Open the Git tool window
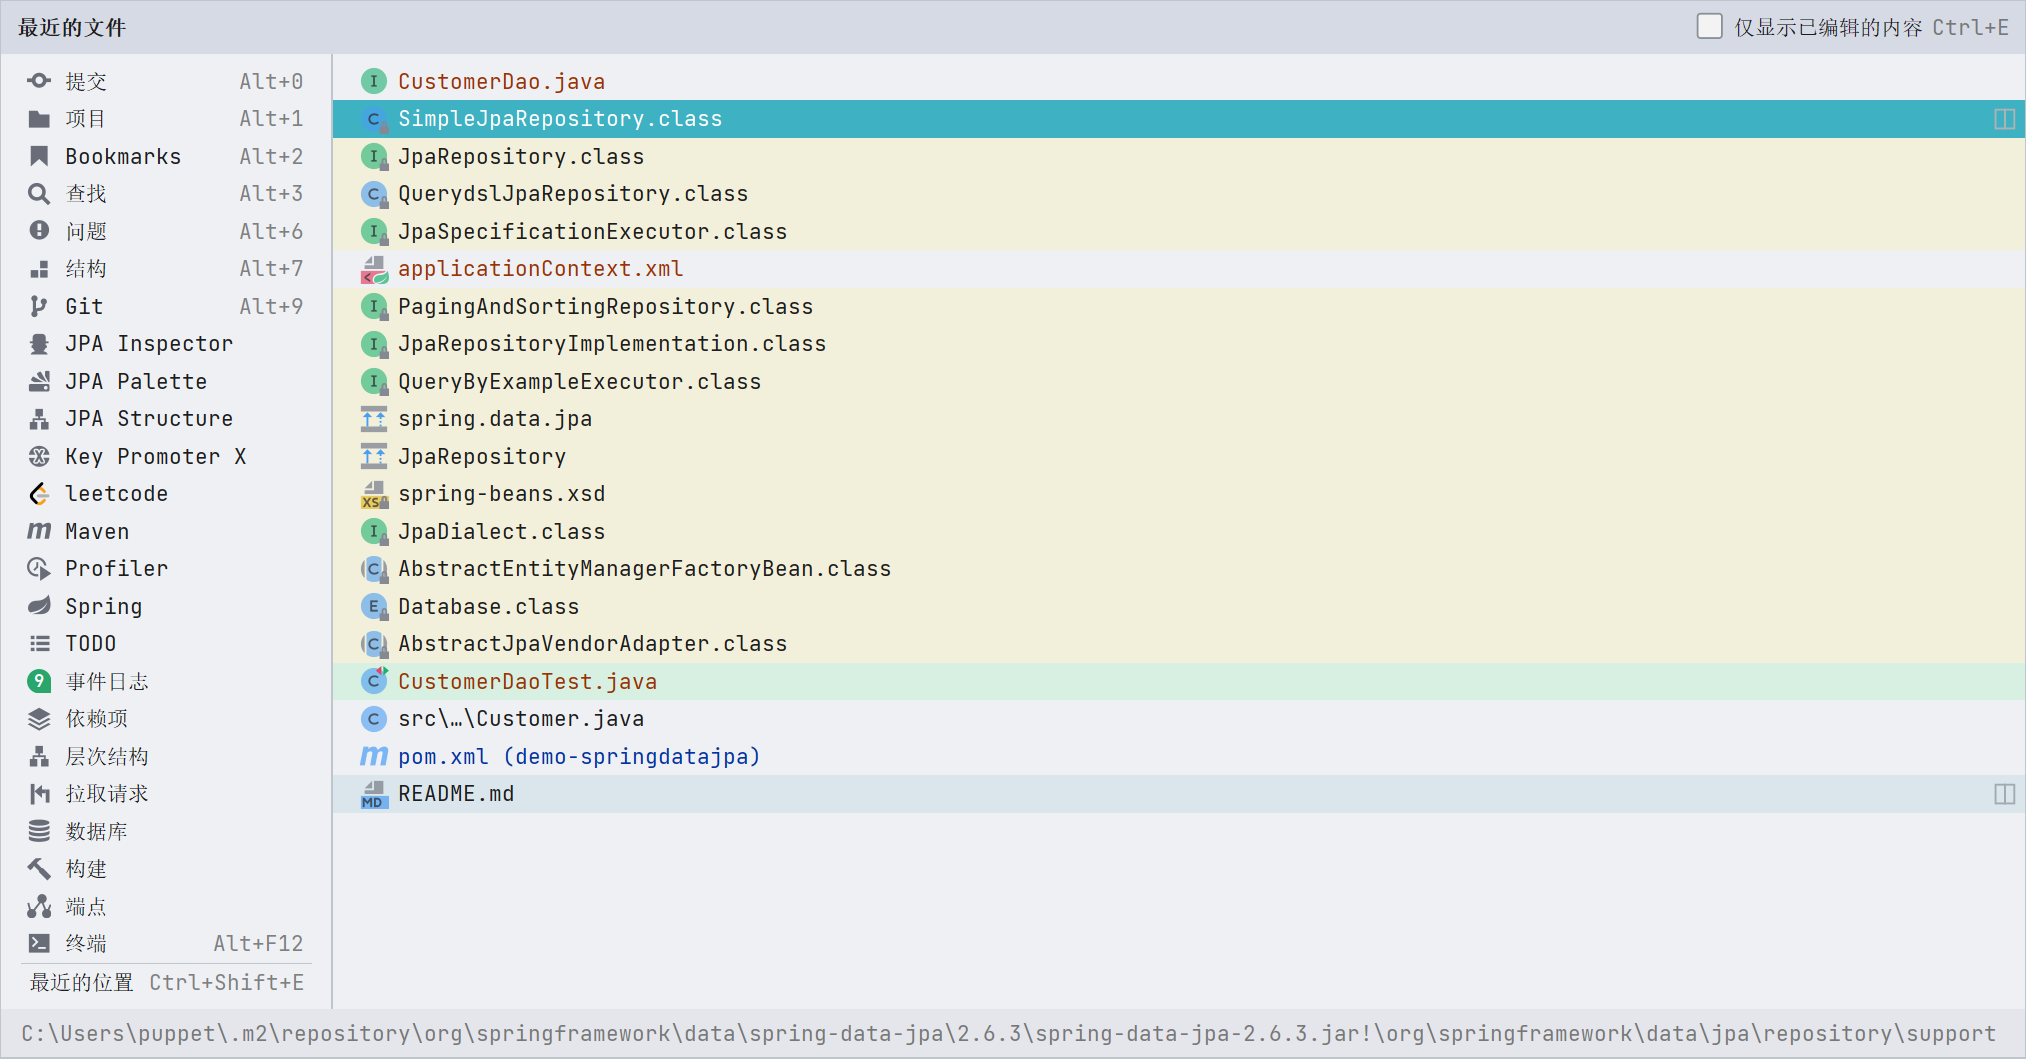Image resolution: width=2026 pixels, height=1059 pixels. 84,307
